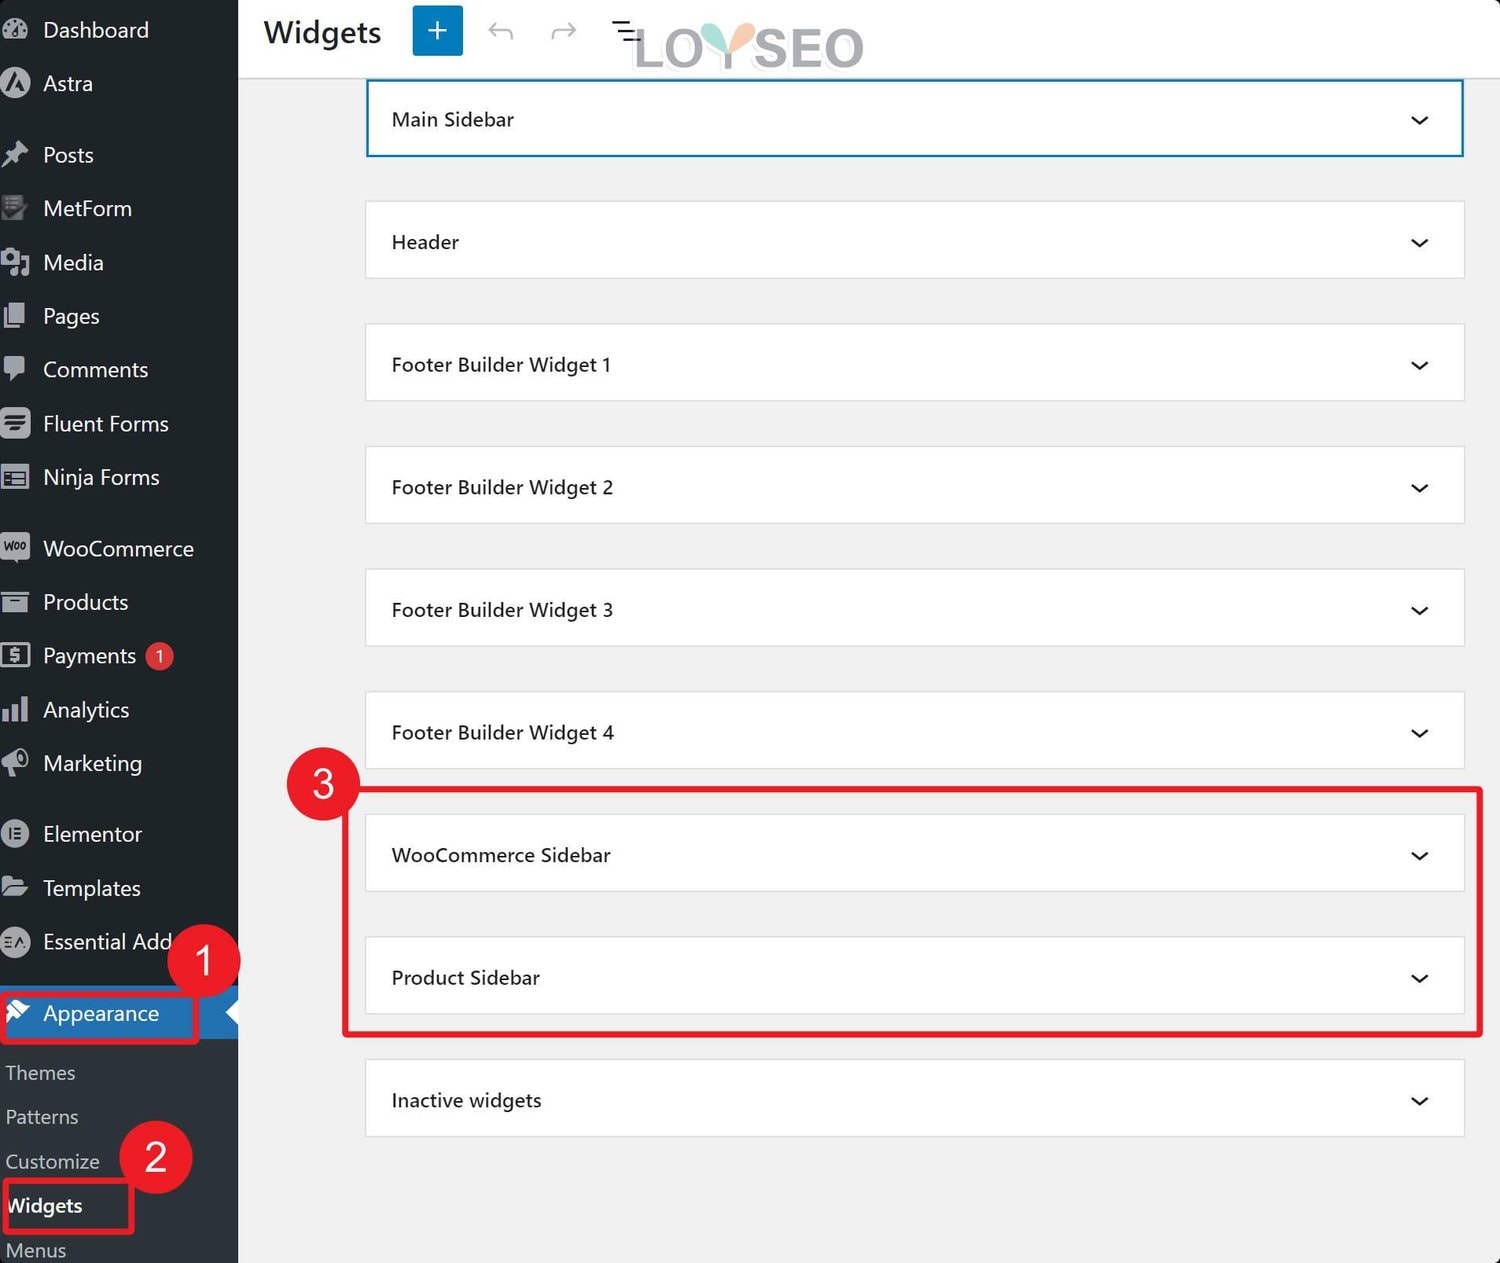This screenshot has height=1263, width=1500.
Task: Click the Media library icon
Action: tap(14, 262)
